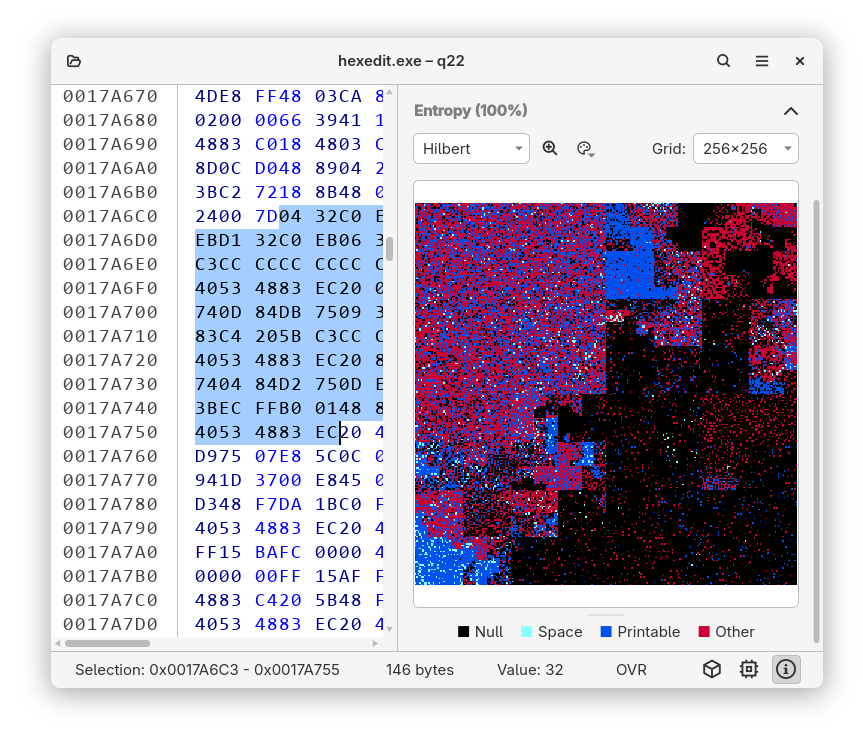
Task: Click hex bytes D975 in row 0017A760
Action: pos(218,456)
